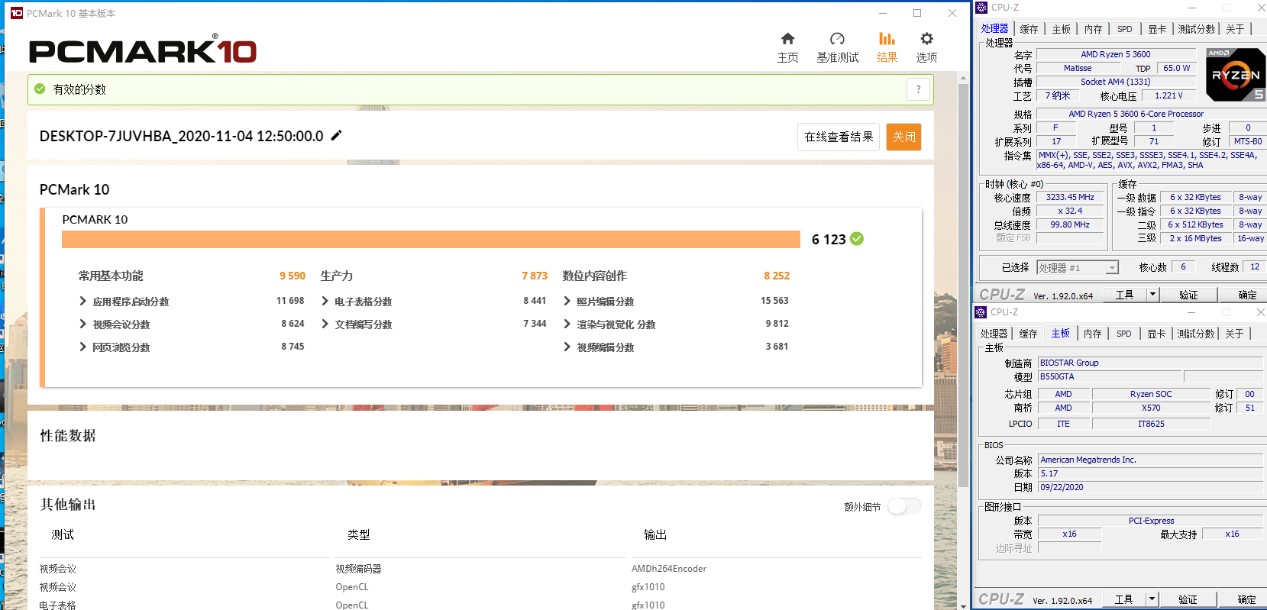This screenshot has width=1267, height=610.
Task: Click 验证 button in upper CPU-Z window
Action: (x=1189, y=295)
